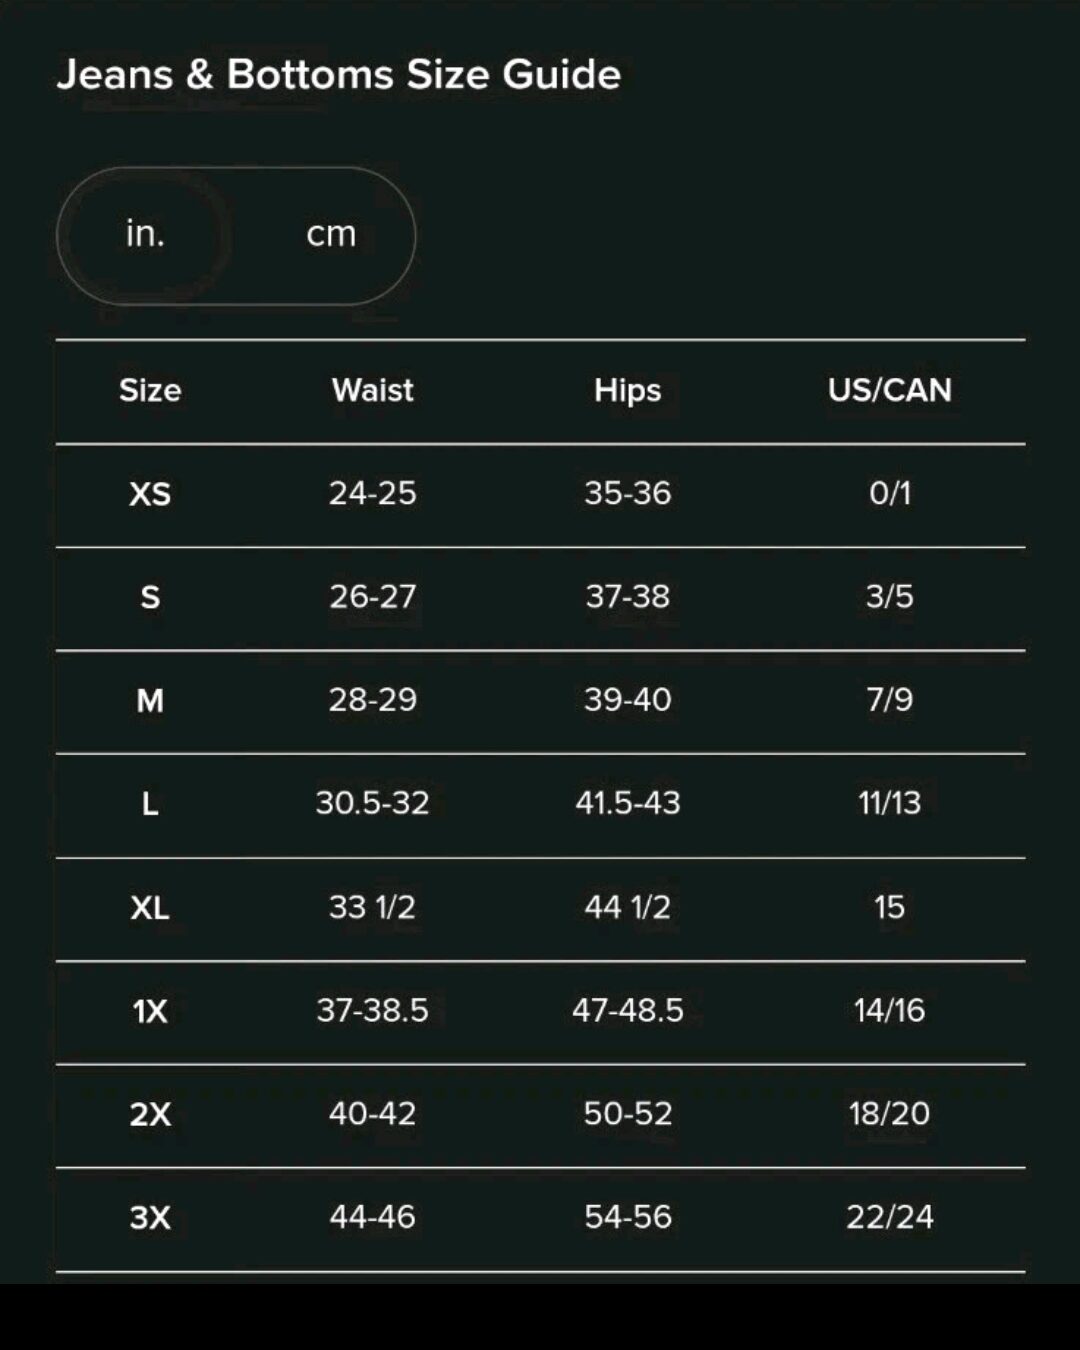The height and width of the screenshot is (1350, 1080).
Task: Click the Size column header
Action: pyautogui.click(x=150, y=390)
